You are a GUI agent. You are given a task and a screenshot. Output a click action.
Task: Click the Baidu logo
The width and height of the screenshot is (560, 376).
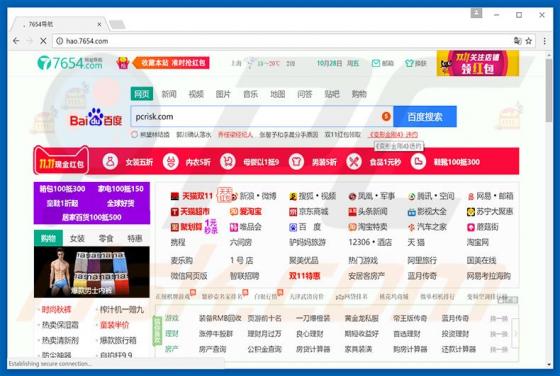tap(96, 118)
